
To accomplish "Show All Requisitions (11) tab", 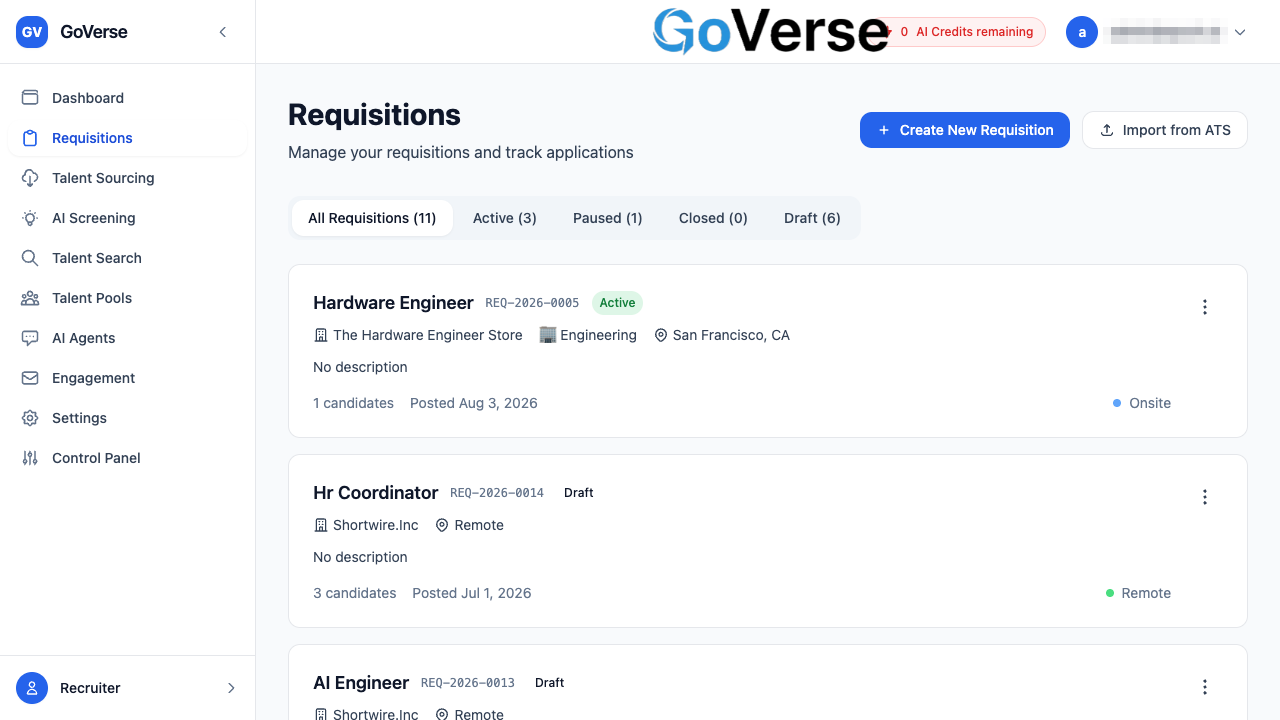I will 372,218.
